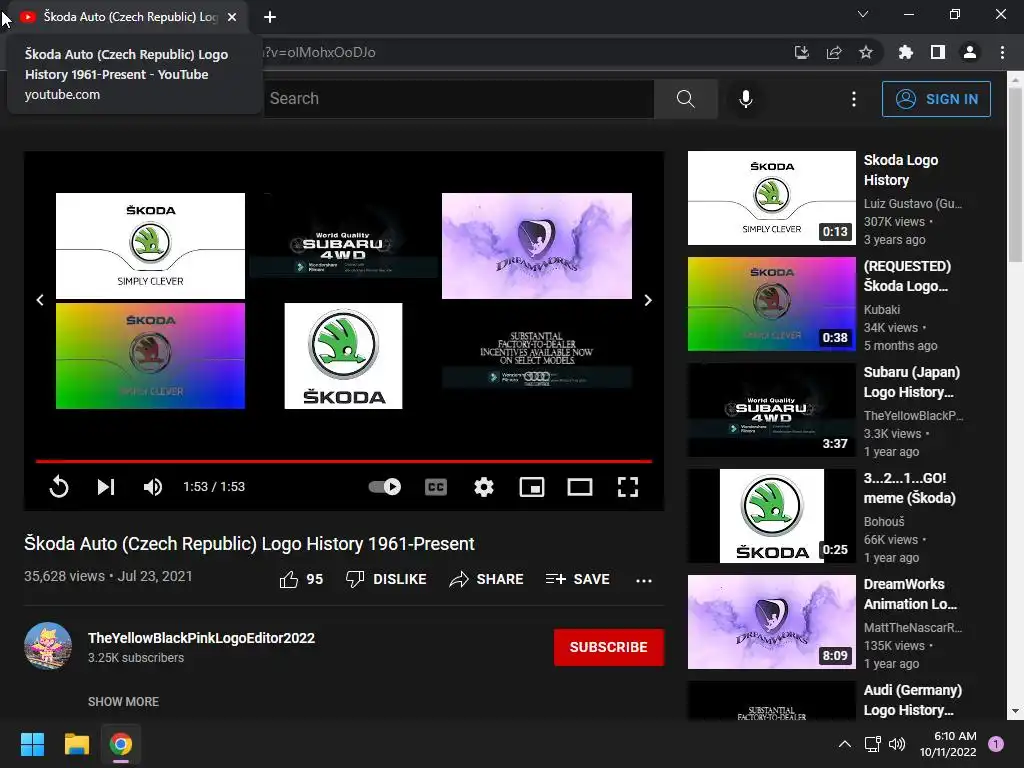This screenshot has width=1024, height=768.
Task: Open Chrome extensions puzzle icon
Action: pyautogui.click(x=905, y=52)
